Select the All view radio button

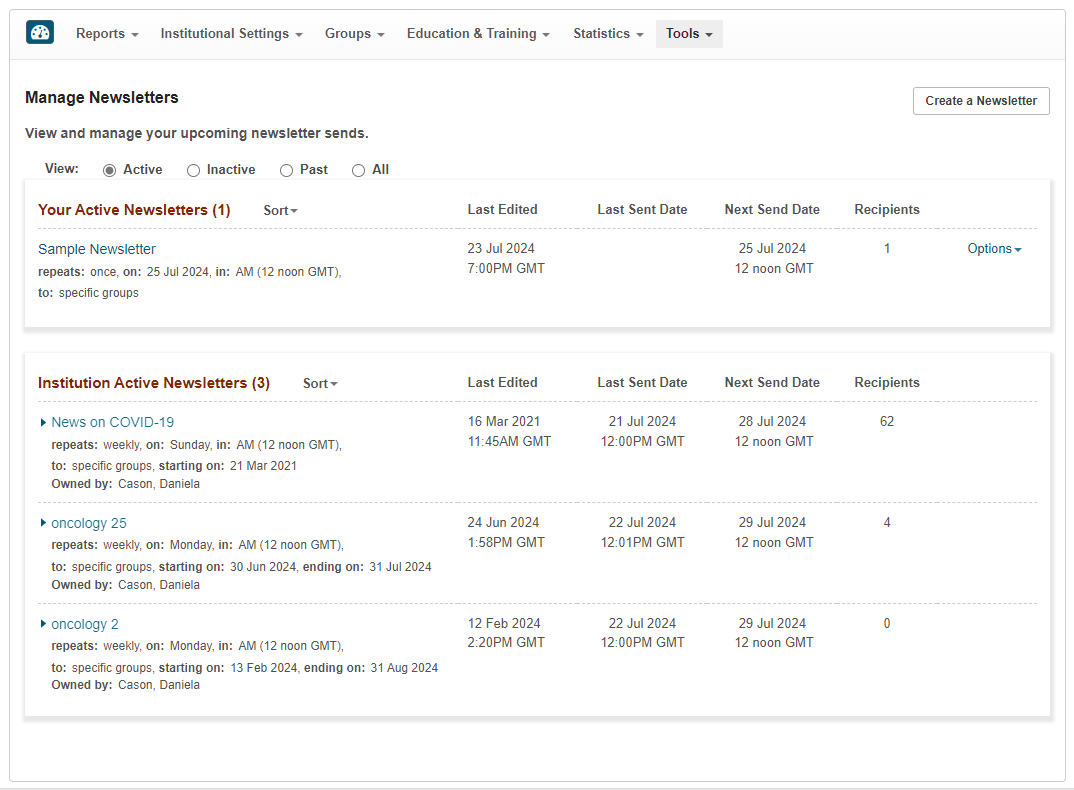[358, 170]
